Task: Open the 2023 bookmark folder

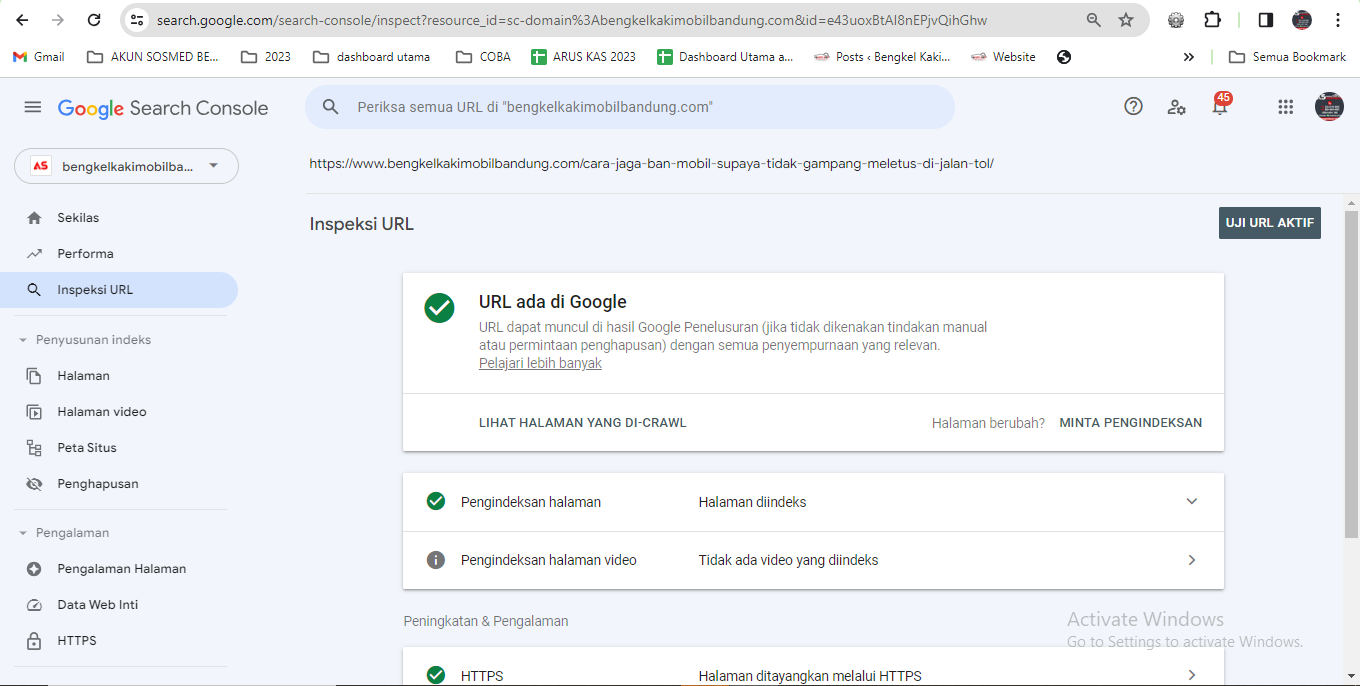Action: point(266,57)
